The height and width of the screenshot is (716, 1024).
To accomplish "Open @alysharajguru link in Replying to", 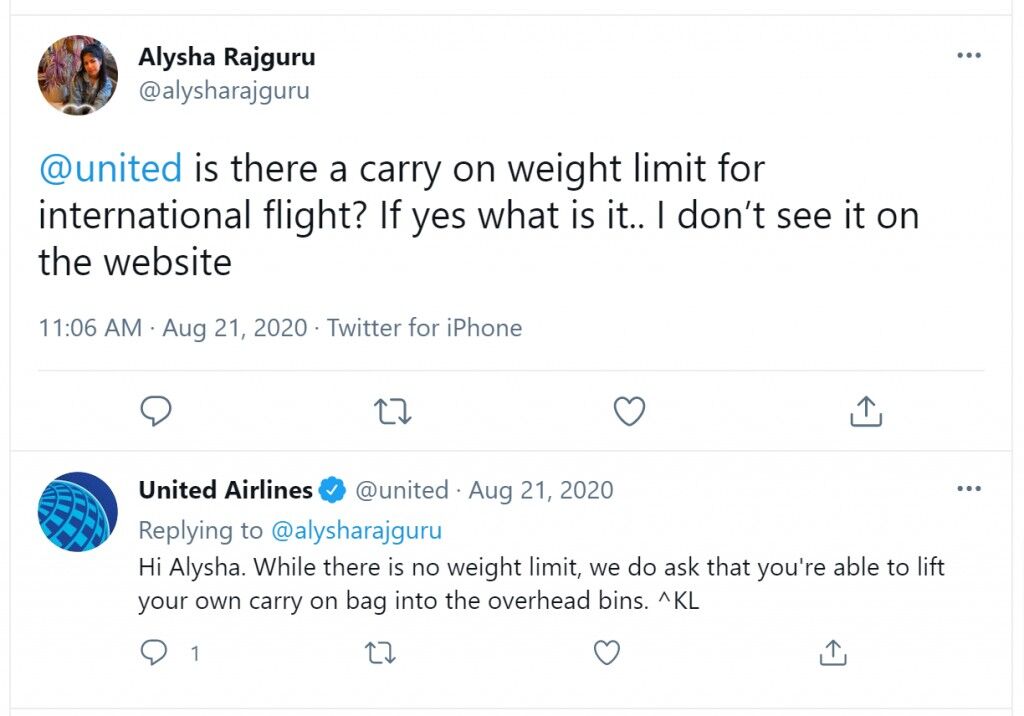I will 357,530.
